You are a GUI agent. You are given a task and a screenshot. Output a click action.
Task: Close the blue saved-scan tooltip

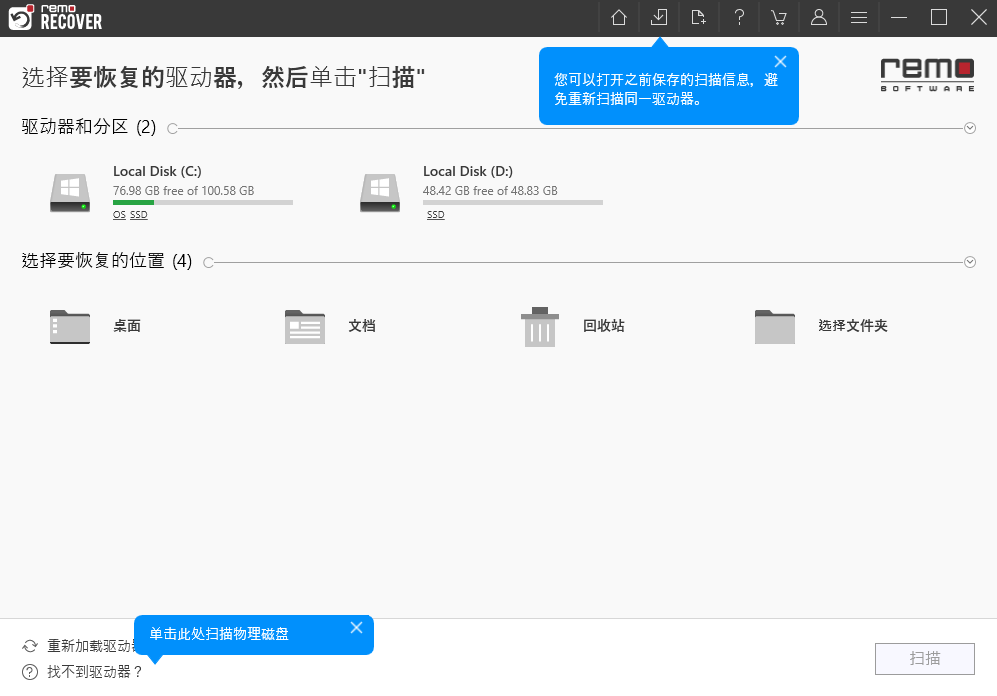(x=780, y=62)
